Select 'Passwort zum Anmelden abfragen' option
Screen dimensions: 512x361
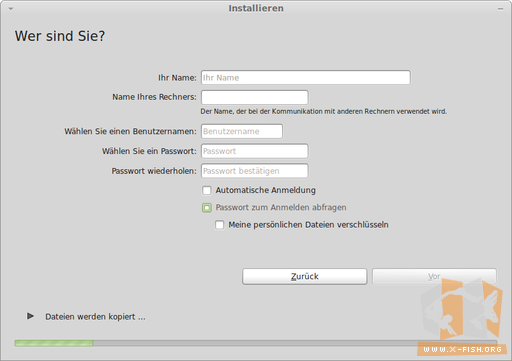pos(207,208)
